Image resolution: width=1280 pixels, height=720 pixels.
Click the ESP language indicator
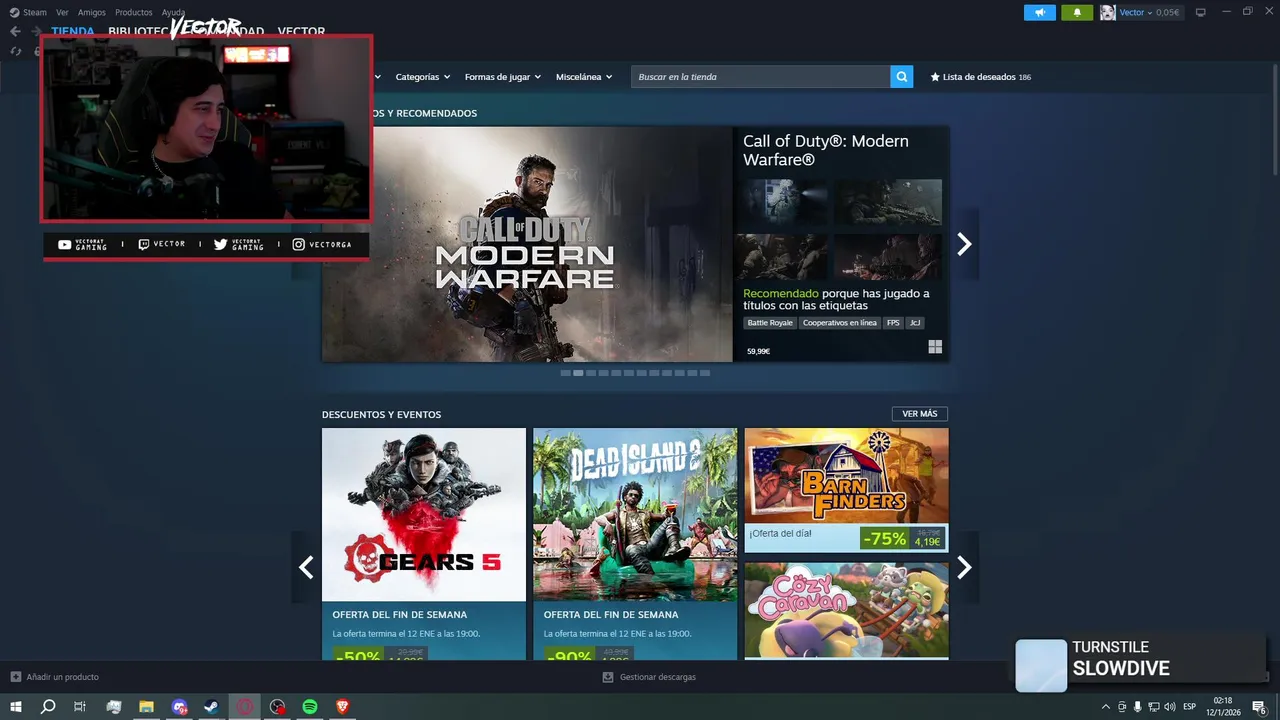click(x=1189, y=707)
